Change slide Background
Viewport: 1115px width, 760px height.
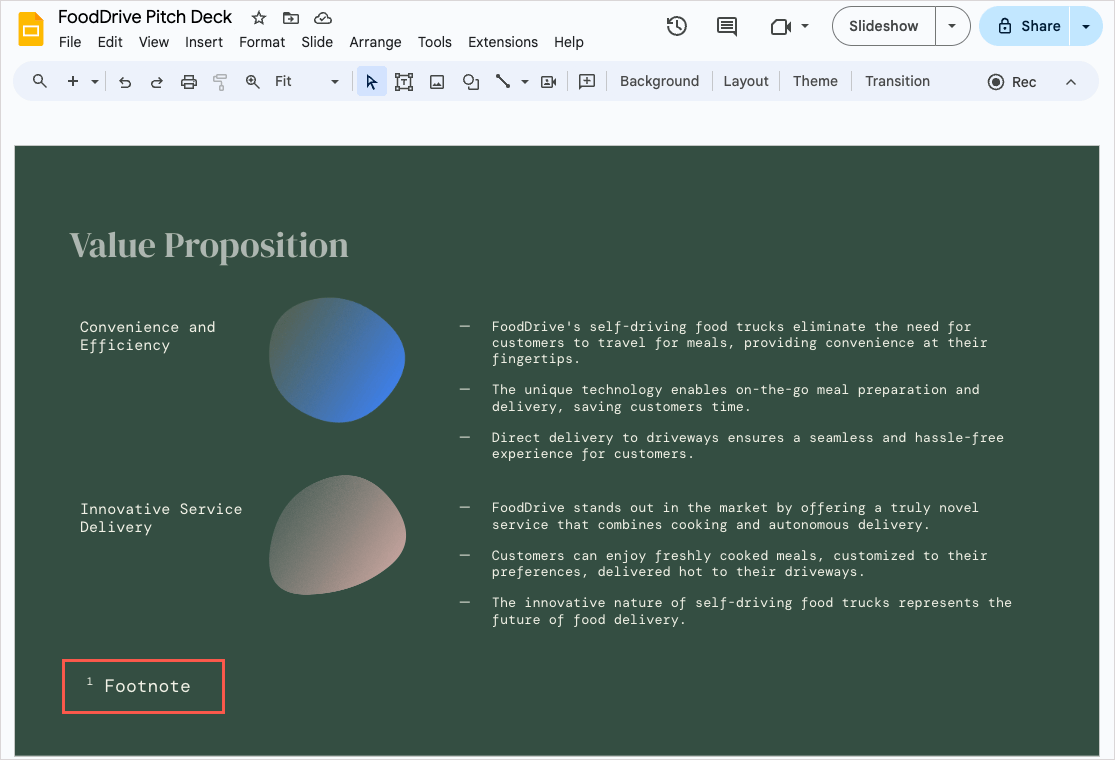(x=659, y=81)
